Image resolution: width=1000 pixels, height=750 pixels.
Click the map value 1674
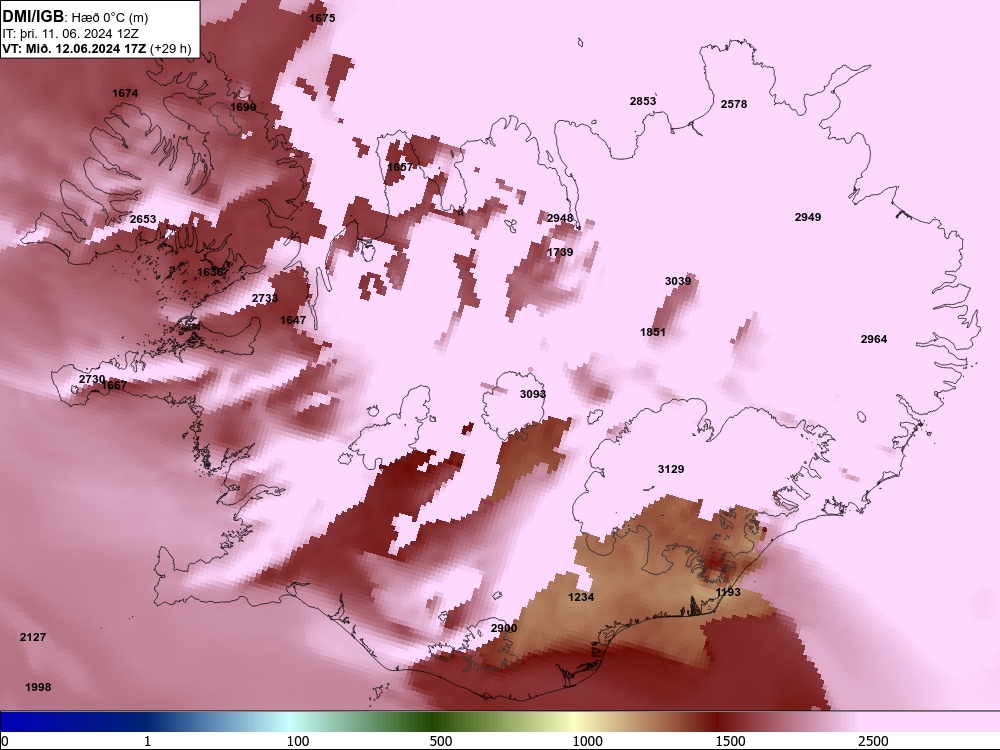pyautogui.click(x=125, y=93)
